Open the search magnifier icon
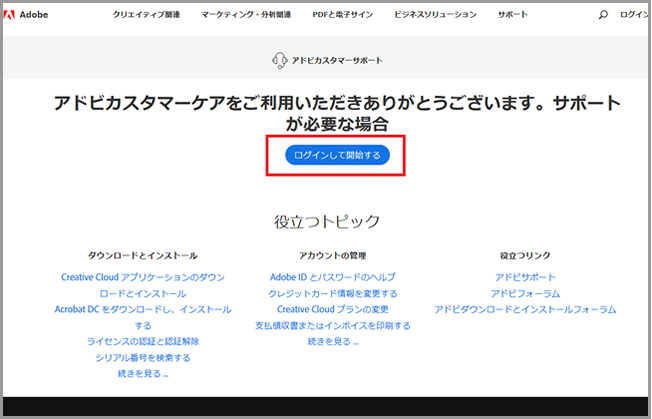Viewport: 652px width, 419px height. click(603, 15)
